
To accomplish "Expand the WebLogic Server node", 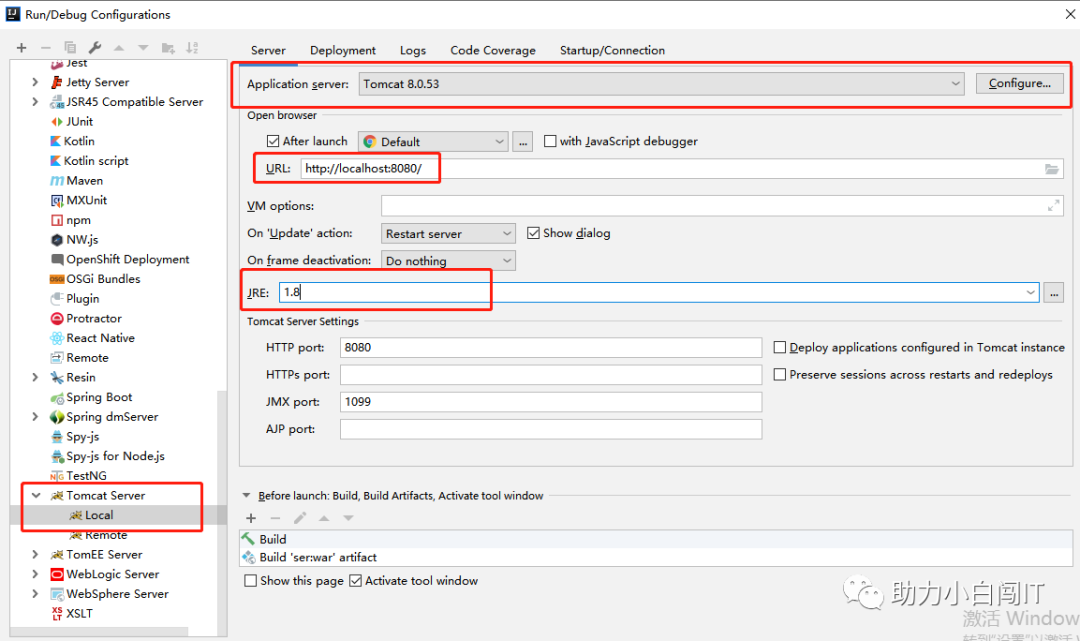I will click(x=35, y=574).
